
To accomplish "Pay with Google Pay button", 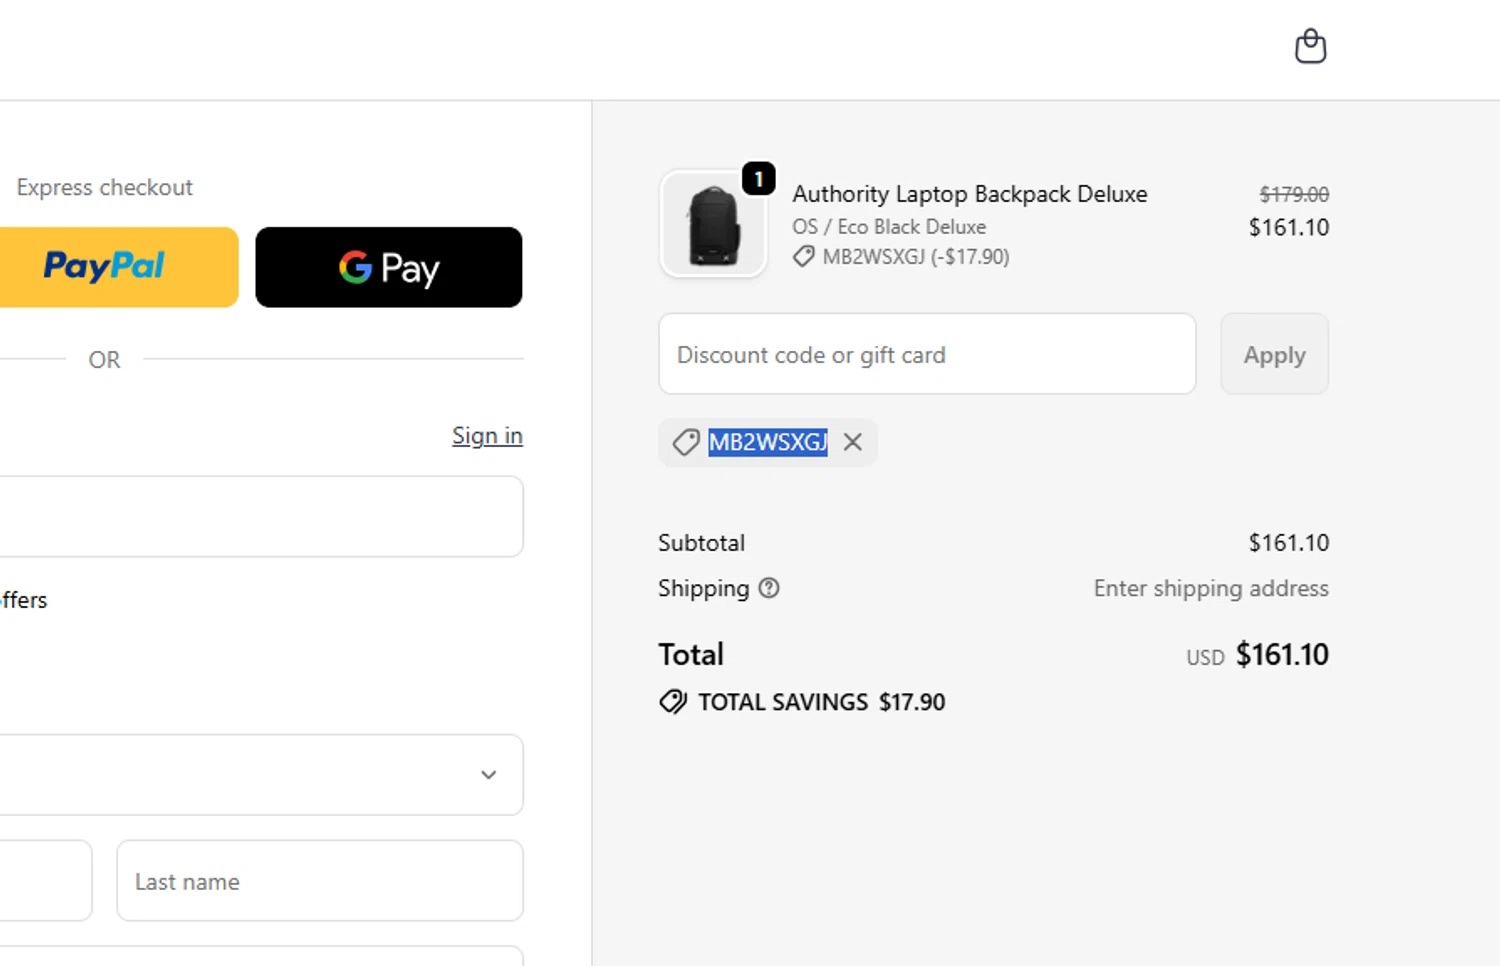I will coord(389,267).
